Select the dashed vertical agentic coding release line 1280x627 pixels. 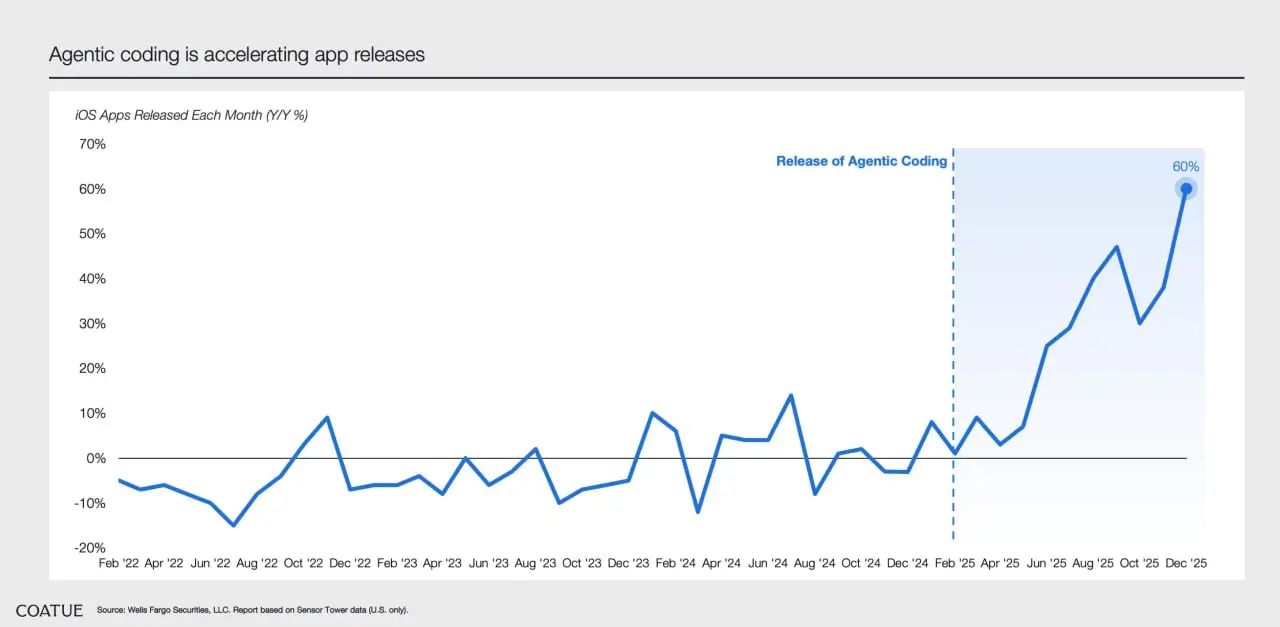pos(953,350)
